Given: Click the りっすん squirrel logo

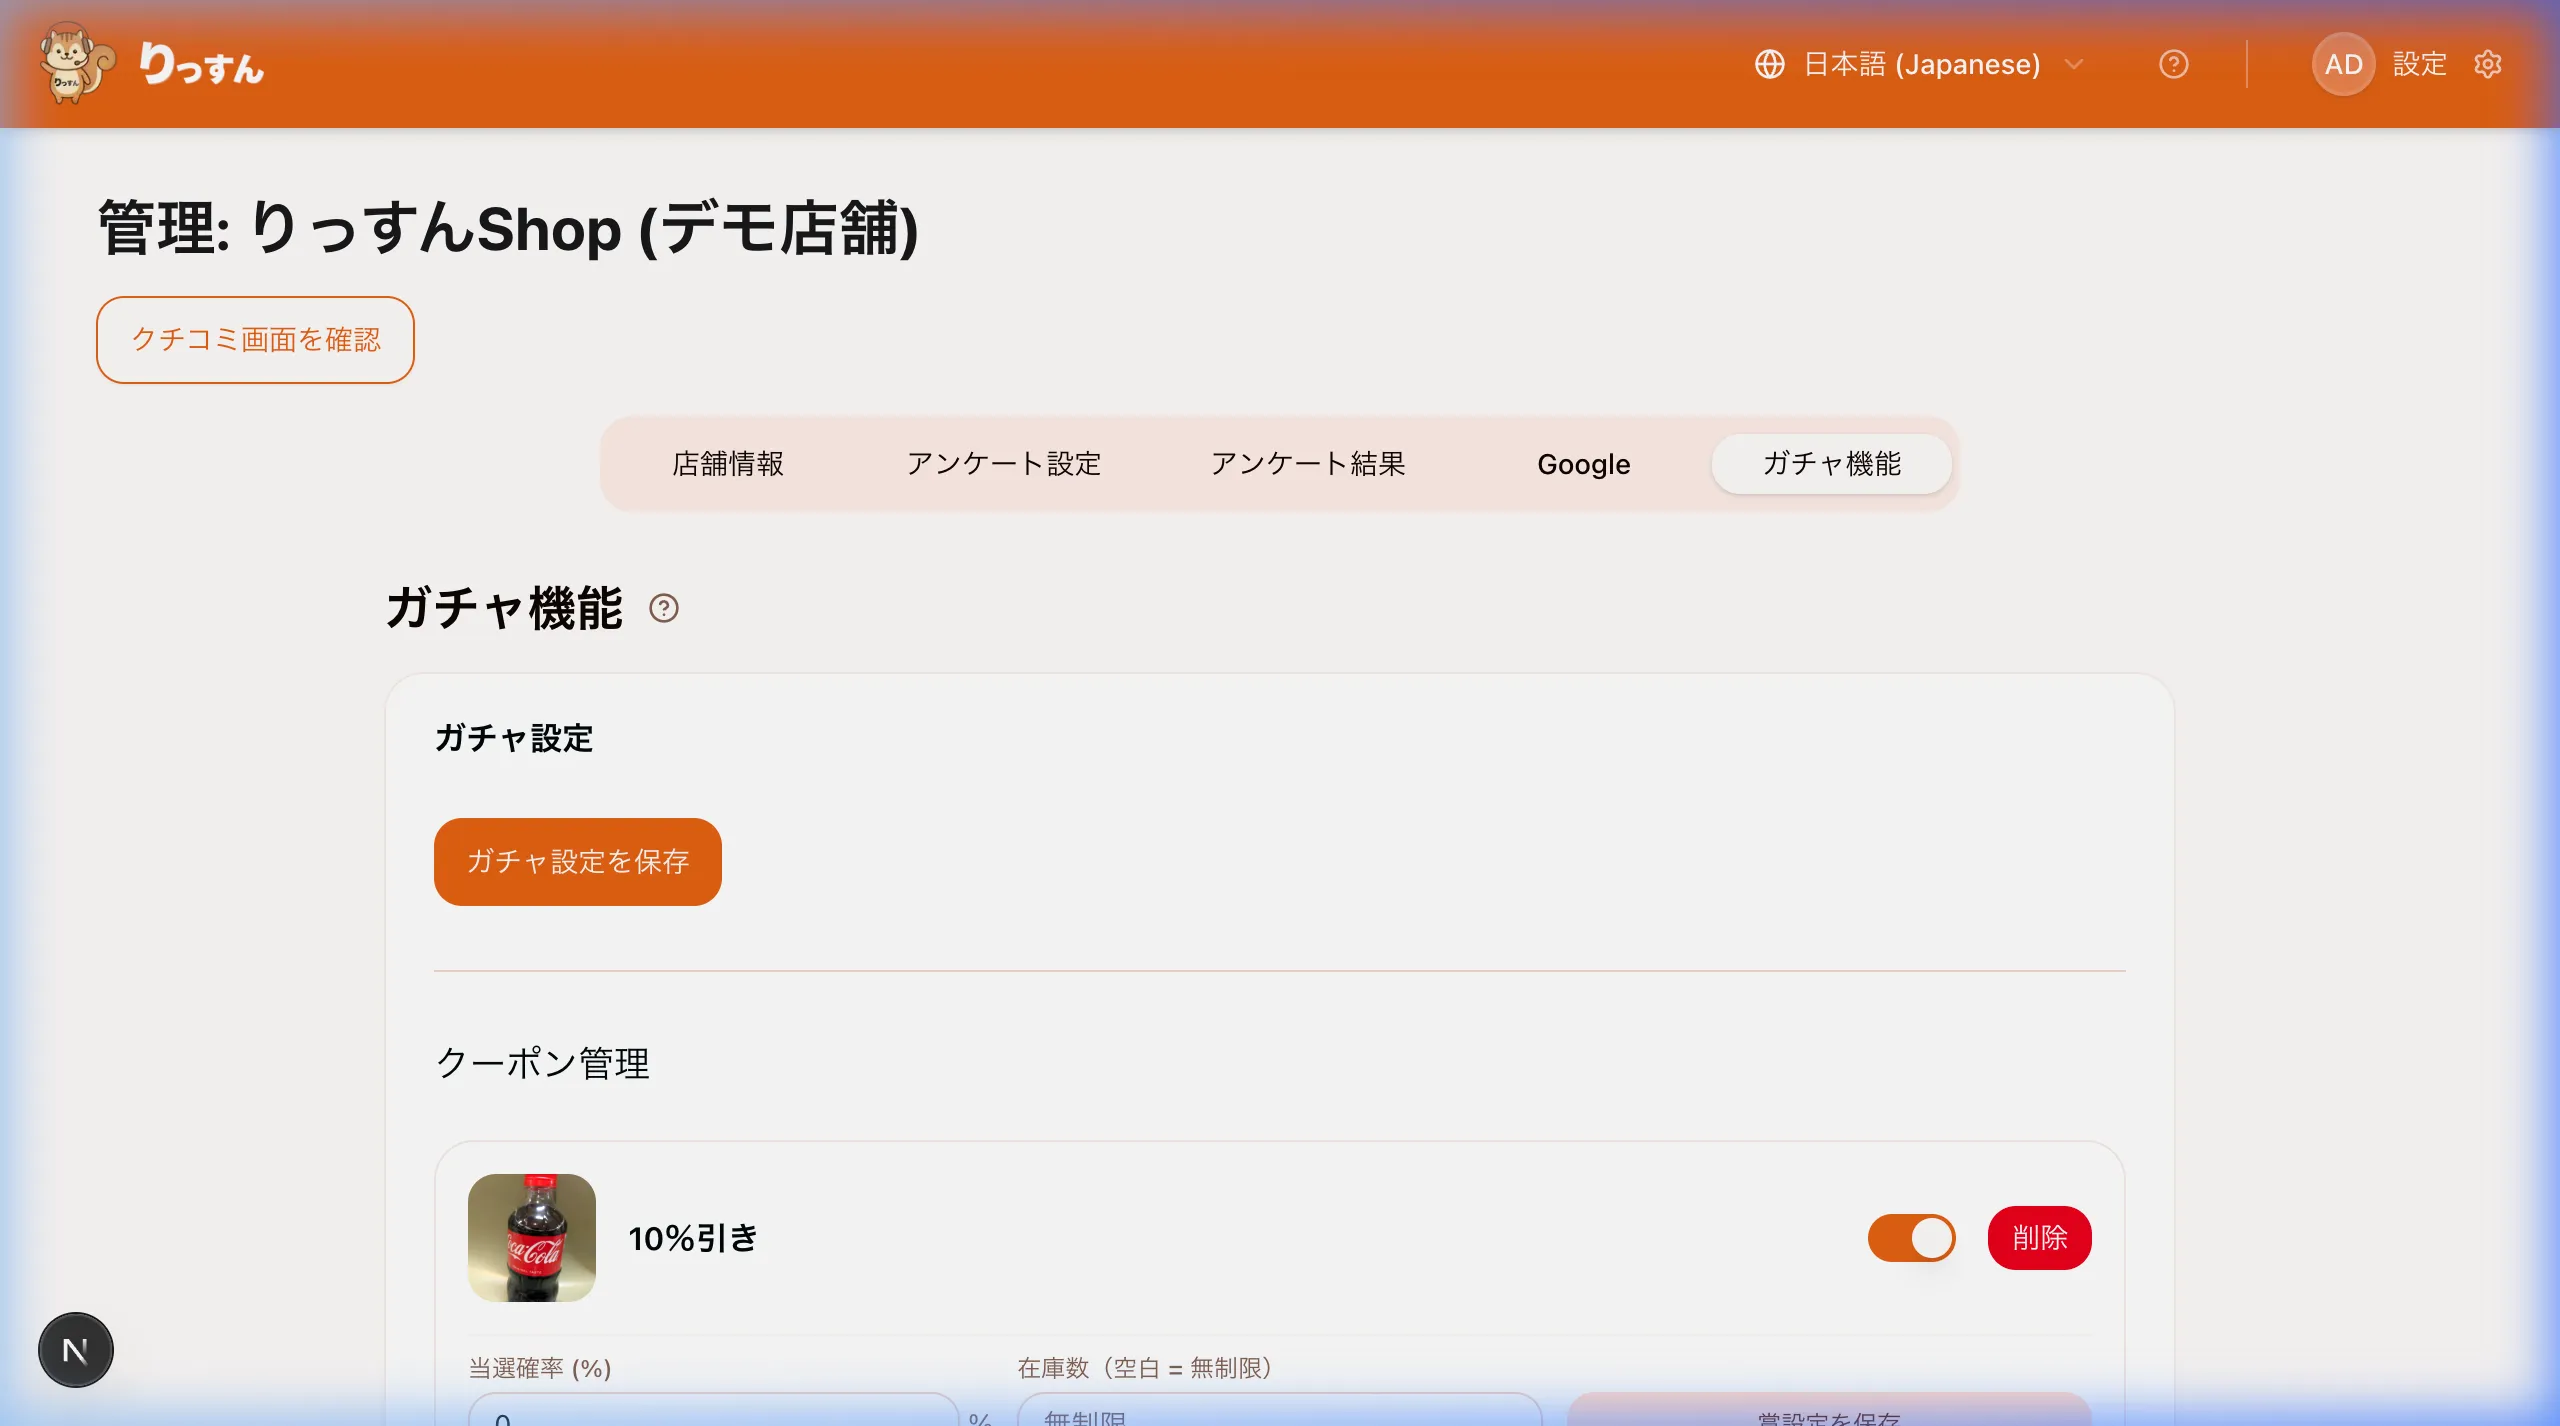Looking at the screenshot, I should 72,63.
